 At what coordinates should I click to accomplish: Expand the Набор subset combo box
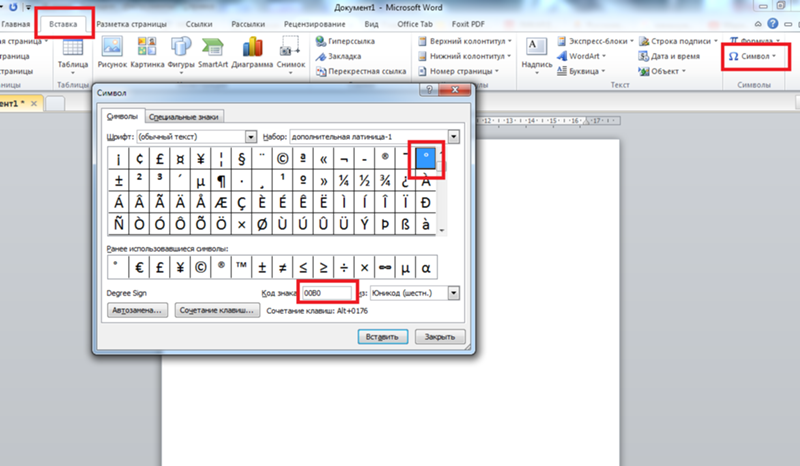pyautogui.click(x=454, y=137)
